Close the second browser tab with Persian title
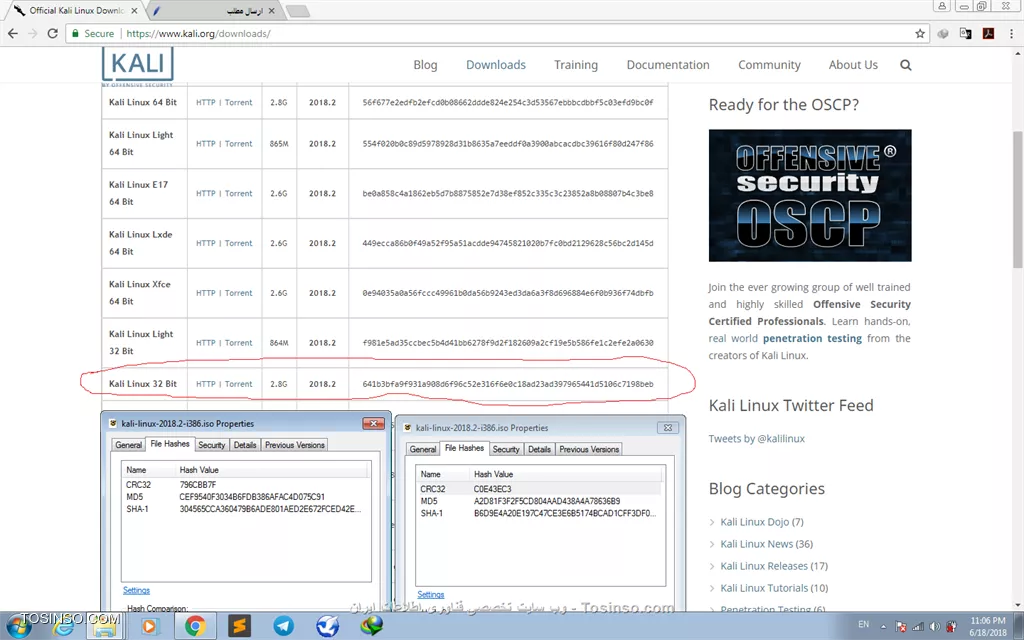Image resolution: width=1024 pixels, height=640 pixels. point(272,10)
